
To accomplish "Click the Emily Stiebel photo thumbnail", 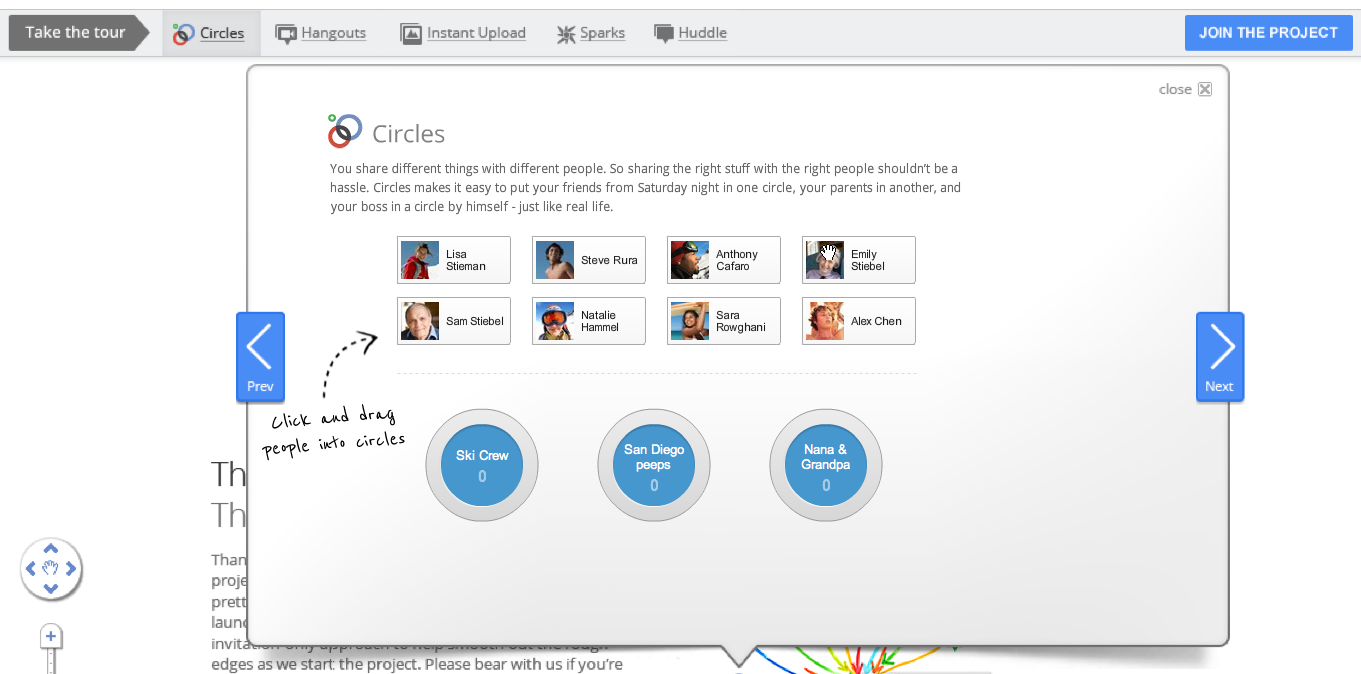I will tap(825, 260).
